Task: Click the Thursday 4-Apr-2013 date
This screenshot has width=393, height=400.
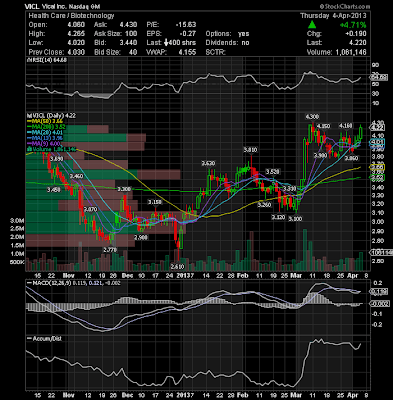Action: pyautogui.click(x=333, y=16)
